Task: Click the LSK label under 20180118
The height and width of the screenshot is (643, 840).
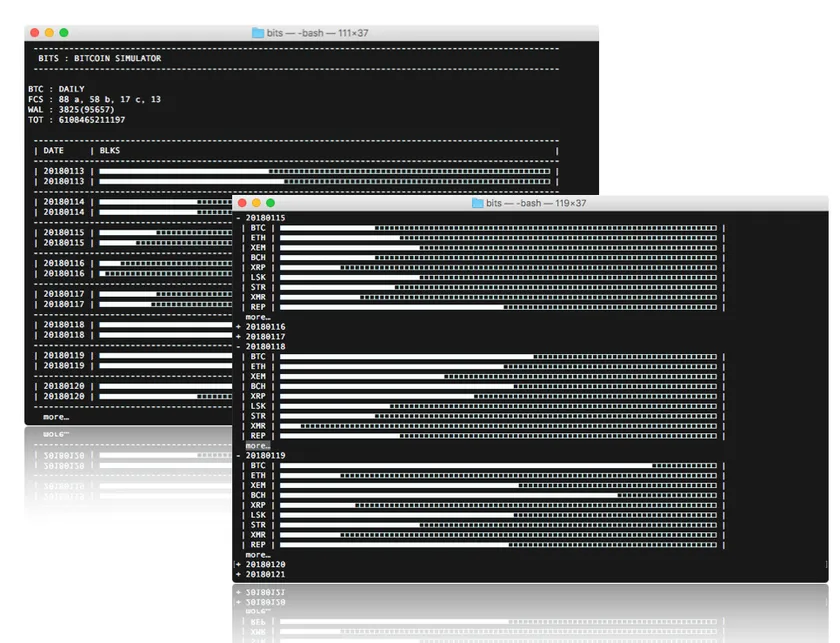Action: coord(258,406)
